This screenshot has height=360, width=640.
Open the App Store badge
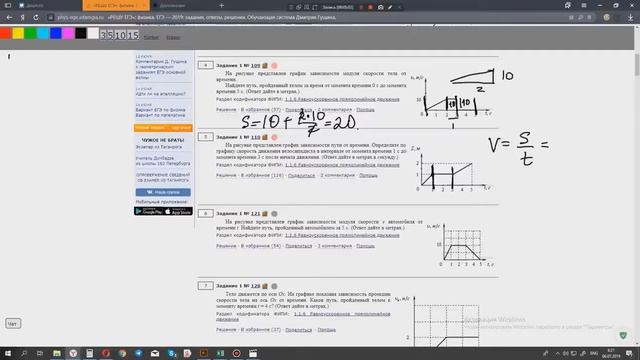pos(178,211)
